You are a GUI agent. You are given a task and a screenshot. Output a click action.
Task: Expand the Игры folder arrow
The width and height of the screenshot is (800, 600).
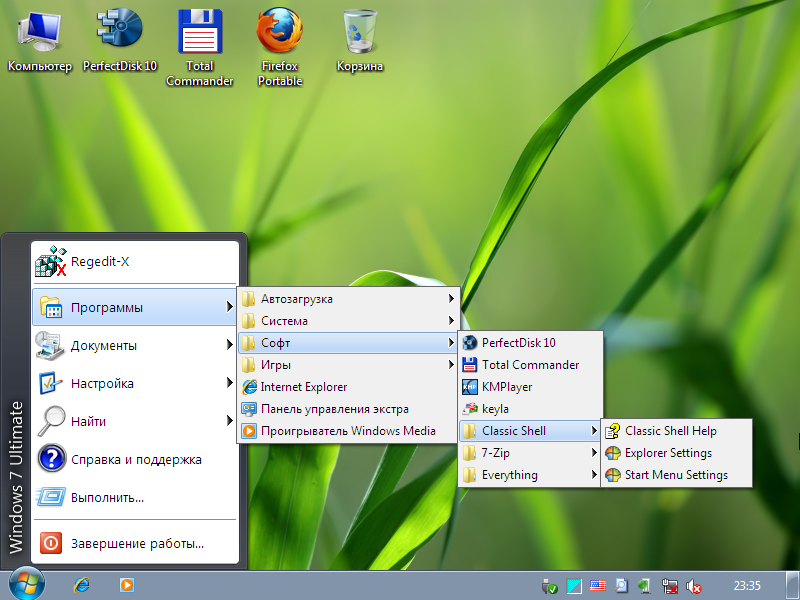coord(451,364)
